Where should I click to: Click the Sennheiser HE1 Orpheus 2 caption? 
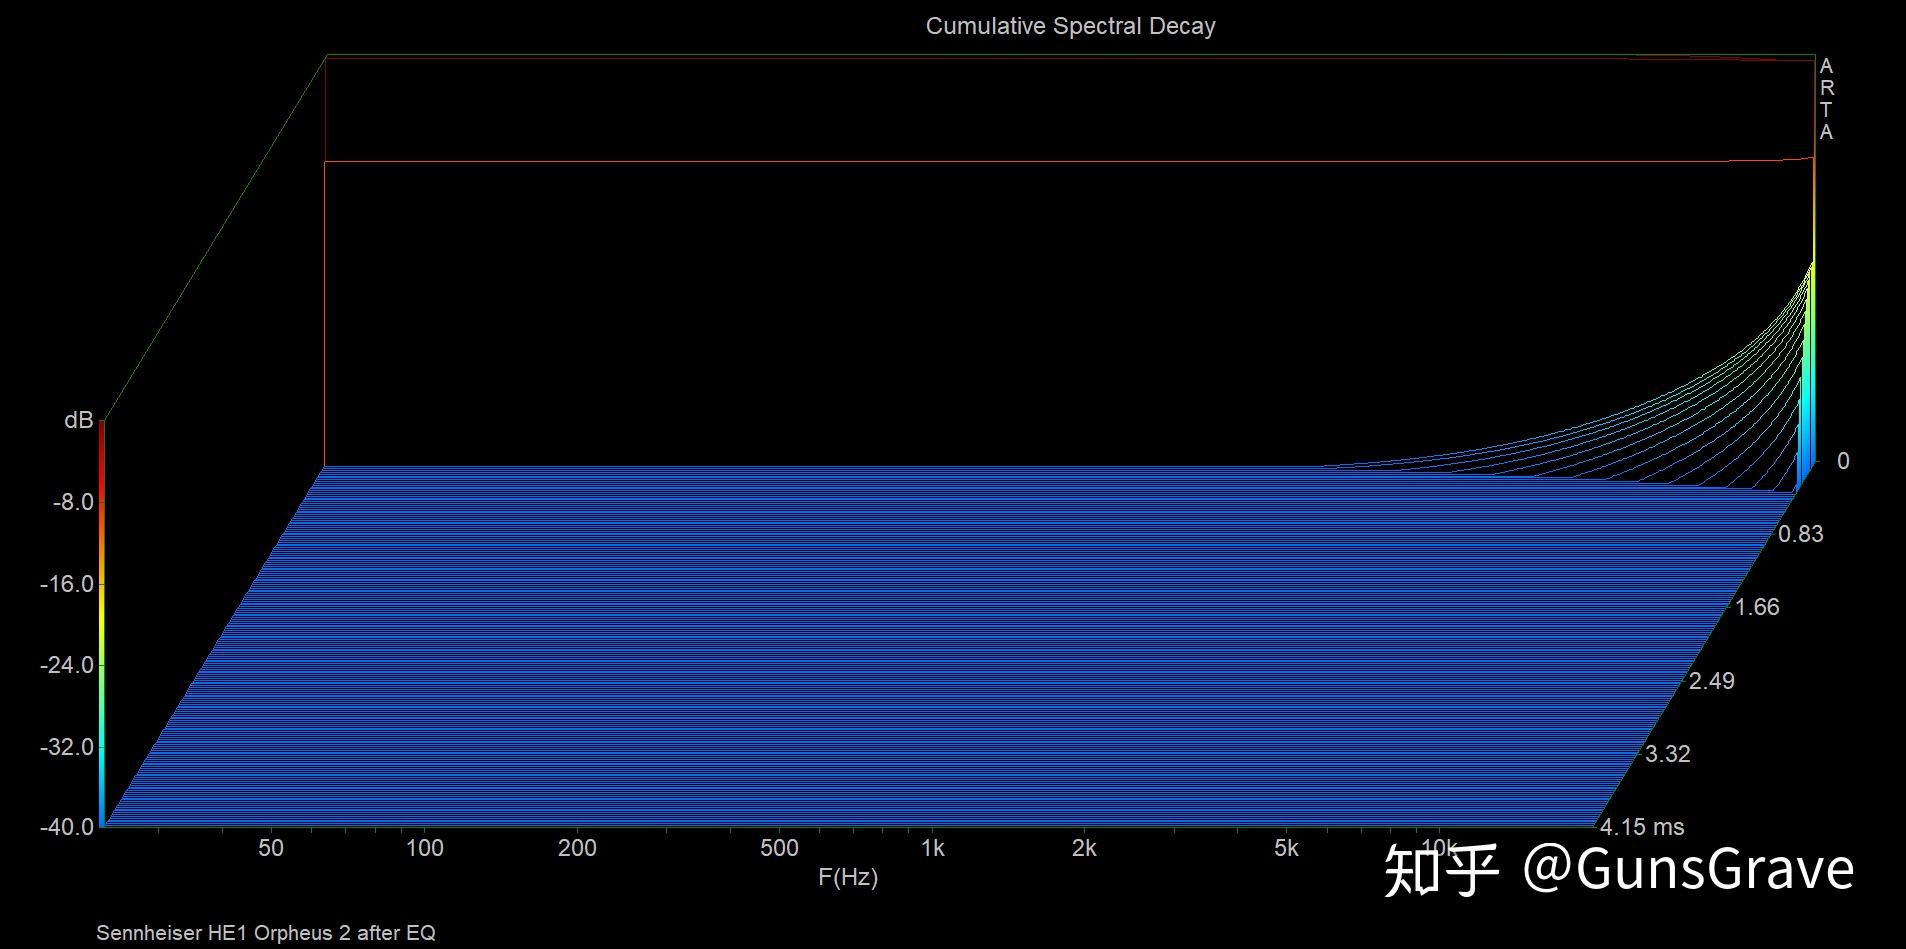(x=266, y=933)
